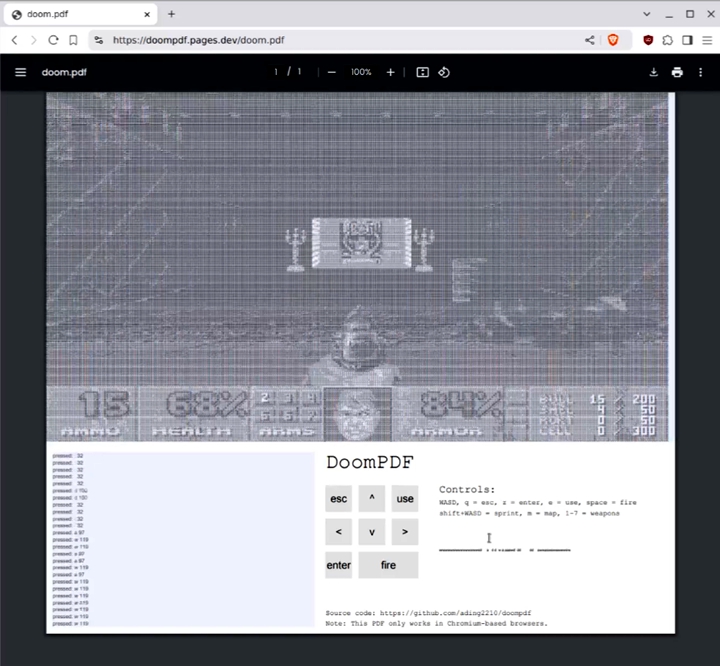Click the browser forward arrow

click(34, 40)
